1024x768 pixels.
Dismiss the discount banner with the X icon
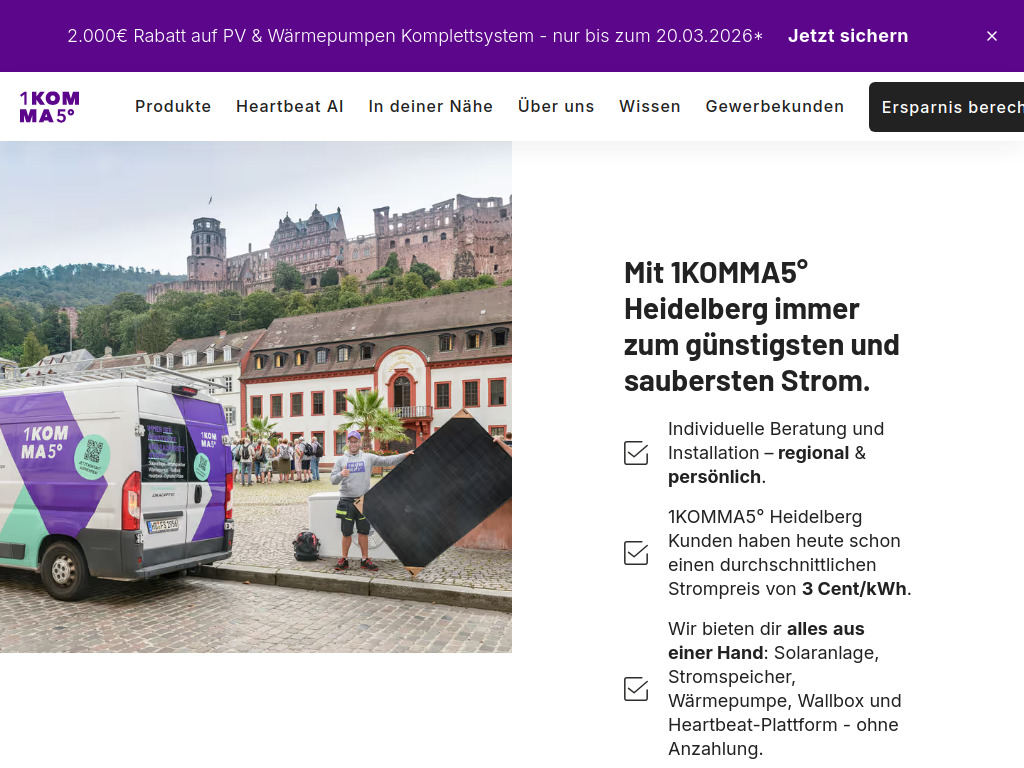(x=992, y=36)
